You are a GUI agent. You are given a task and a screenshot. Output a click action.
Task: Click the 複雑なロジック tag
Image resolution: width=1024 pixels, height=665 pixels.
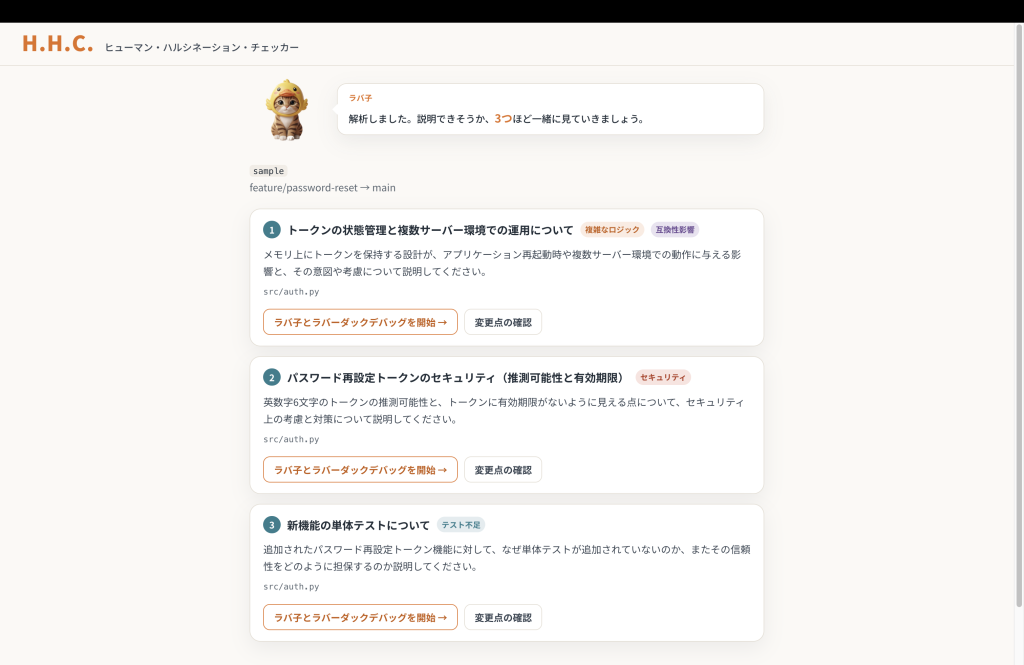point(612,230)
